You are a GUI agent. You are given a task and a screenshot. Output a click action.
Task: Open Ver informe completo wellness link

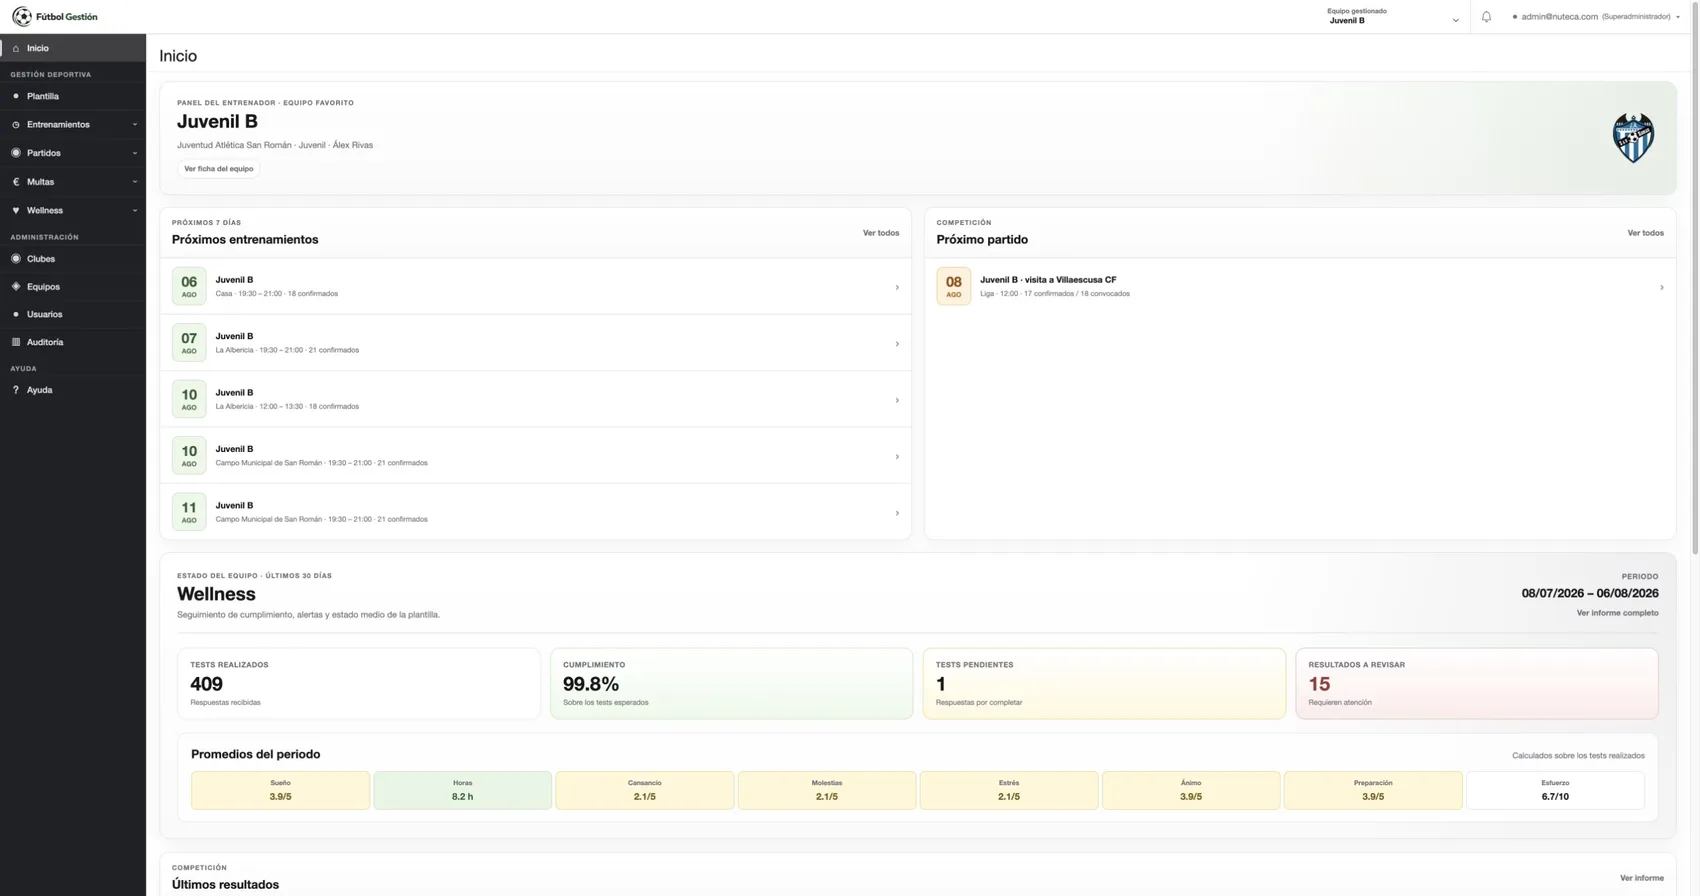click(1617, 613)
